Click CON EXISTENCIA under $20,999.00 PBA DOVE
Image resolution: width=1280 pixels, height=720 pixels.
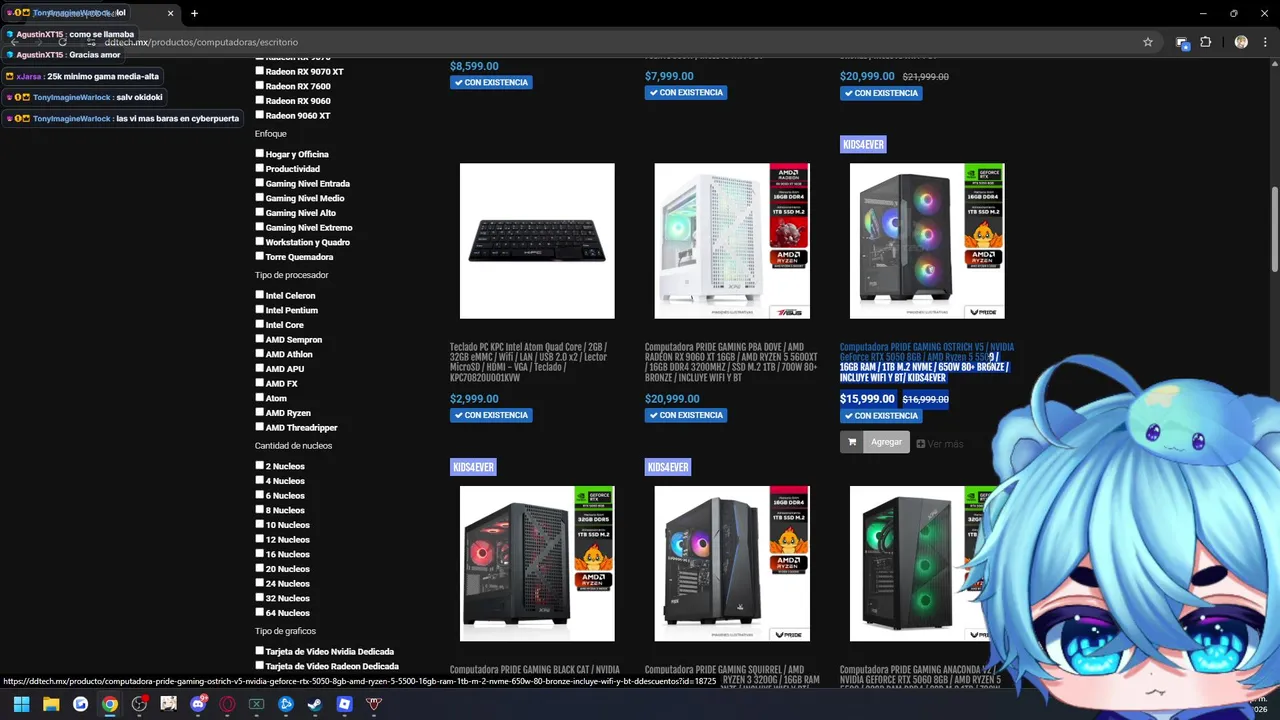pyautogui.click(x=686, y=415)
